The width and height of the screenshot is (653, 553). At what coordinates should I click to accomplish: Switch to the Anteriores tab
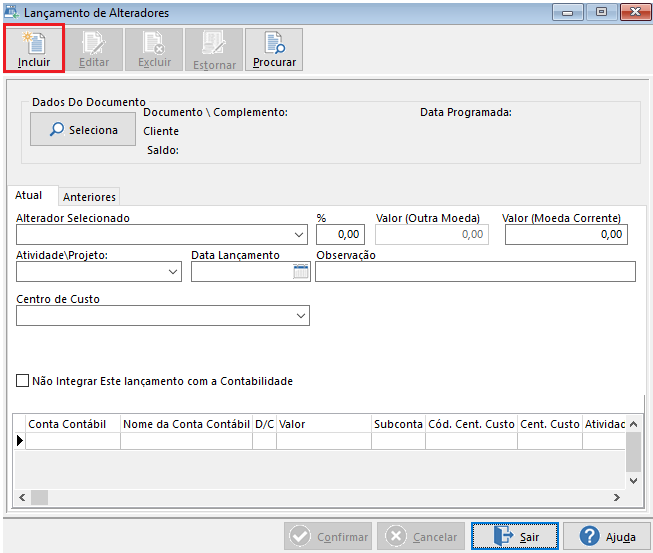[89, 197]
